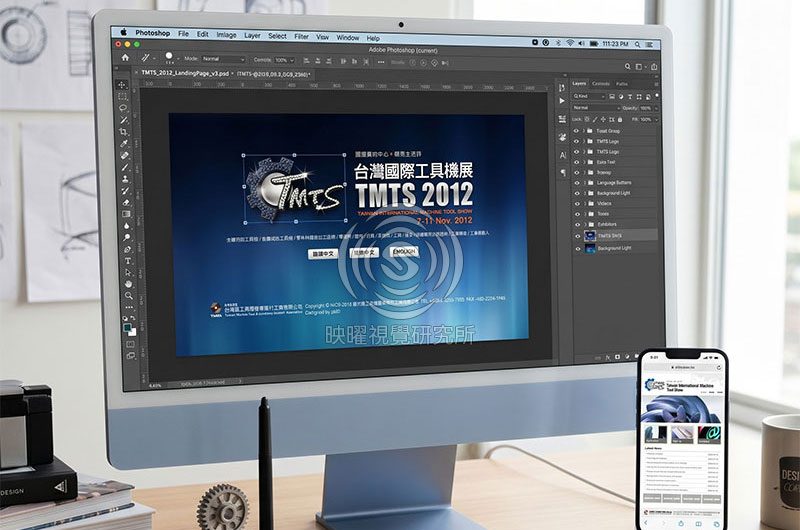Select the Hand tool
Screen dimensions: 800x530
129,284
